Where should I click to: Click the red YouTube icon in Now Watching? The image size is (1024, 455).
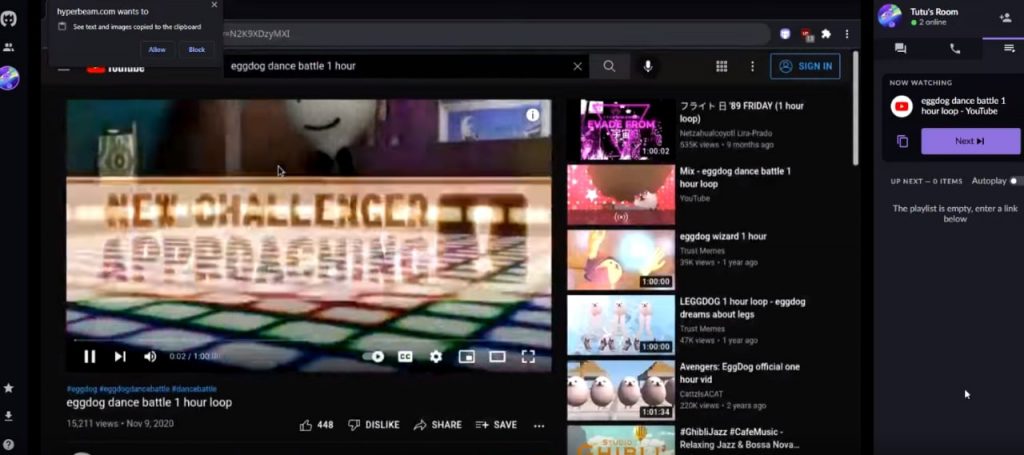(902, 106)
